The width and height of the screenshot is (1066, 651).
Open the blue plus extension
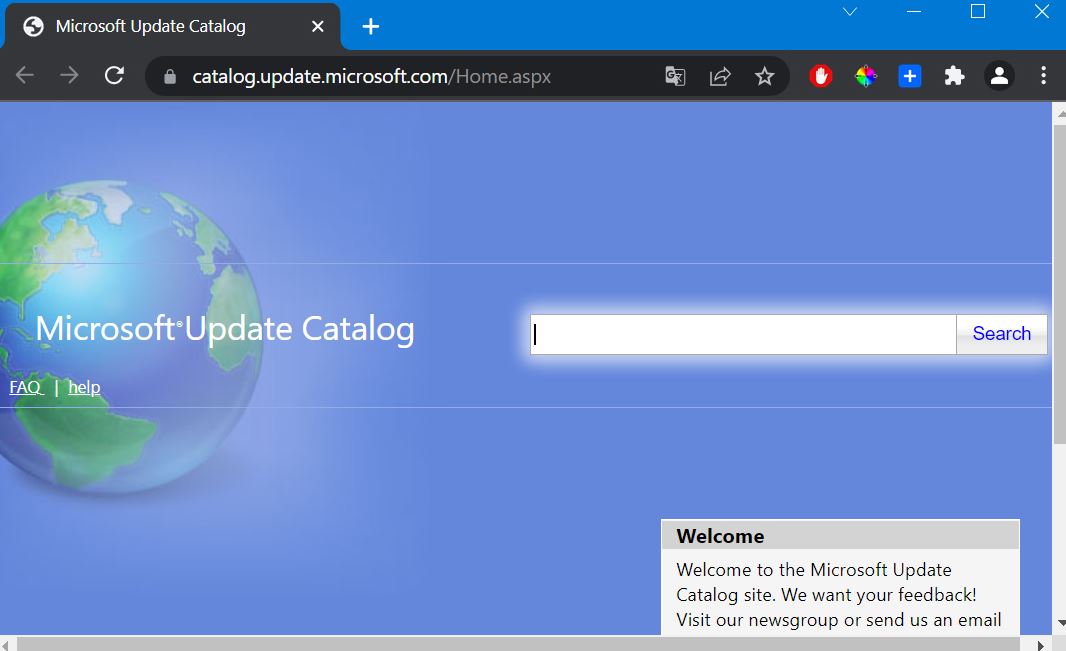tap(910, 76)
